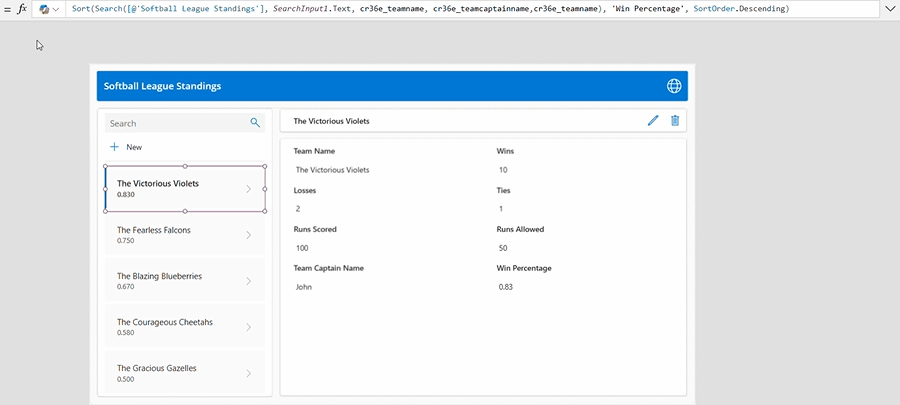This screenshot has width=900, height=405.
Task: Open details chevron for The Courageous Cheetahs
Action: (x=248, y=327)
